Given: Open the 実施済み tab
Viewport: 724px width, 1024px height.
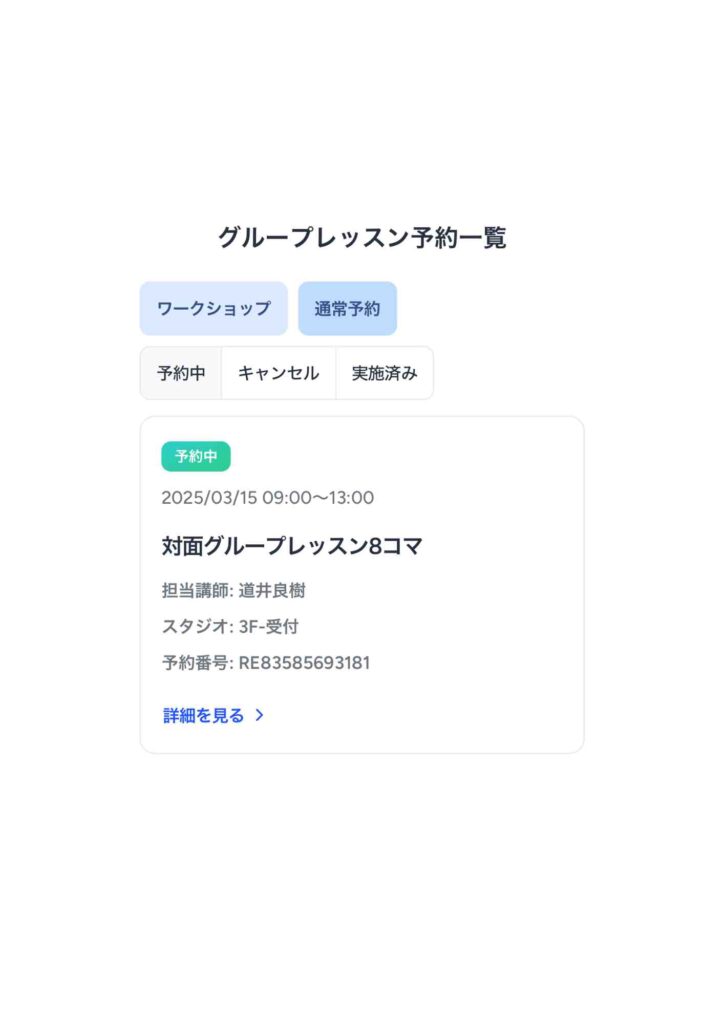Looking at the screenshot, I should [385, 373].
